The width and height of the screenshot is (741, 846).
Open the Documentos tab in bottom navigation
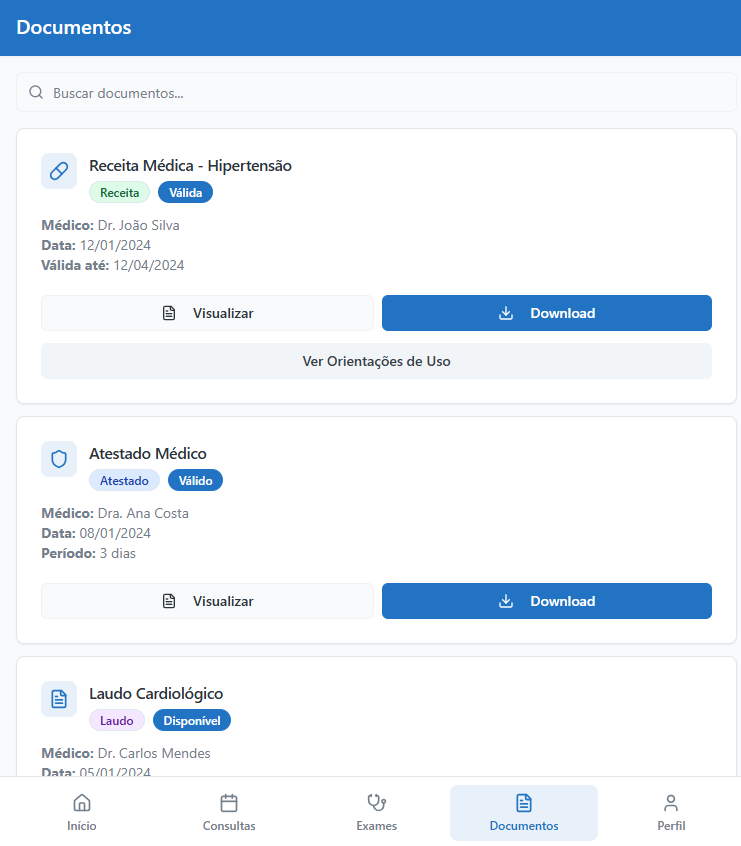click(x=523, y=812)
